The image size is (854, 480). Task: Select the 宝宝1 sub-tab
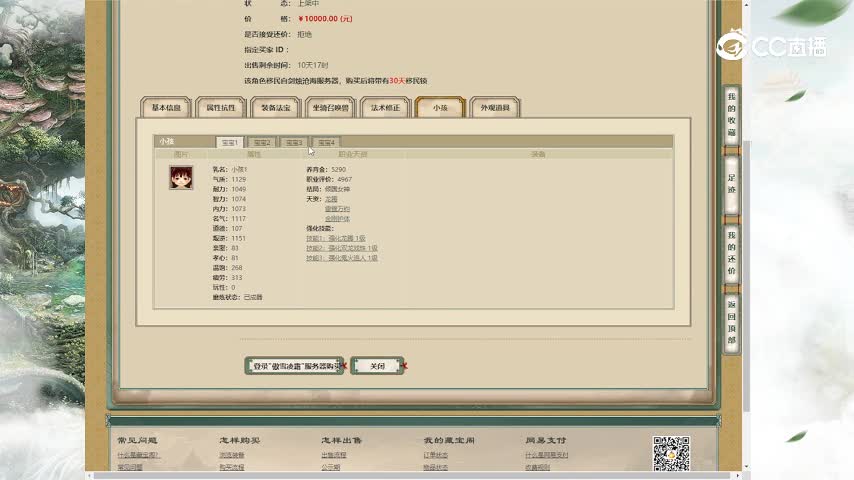229,142
